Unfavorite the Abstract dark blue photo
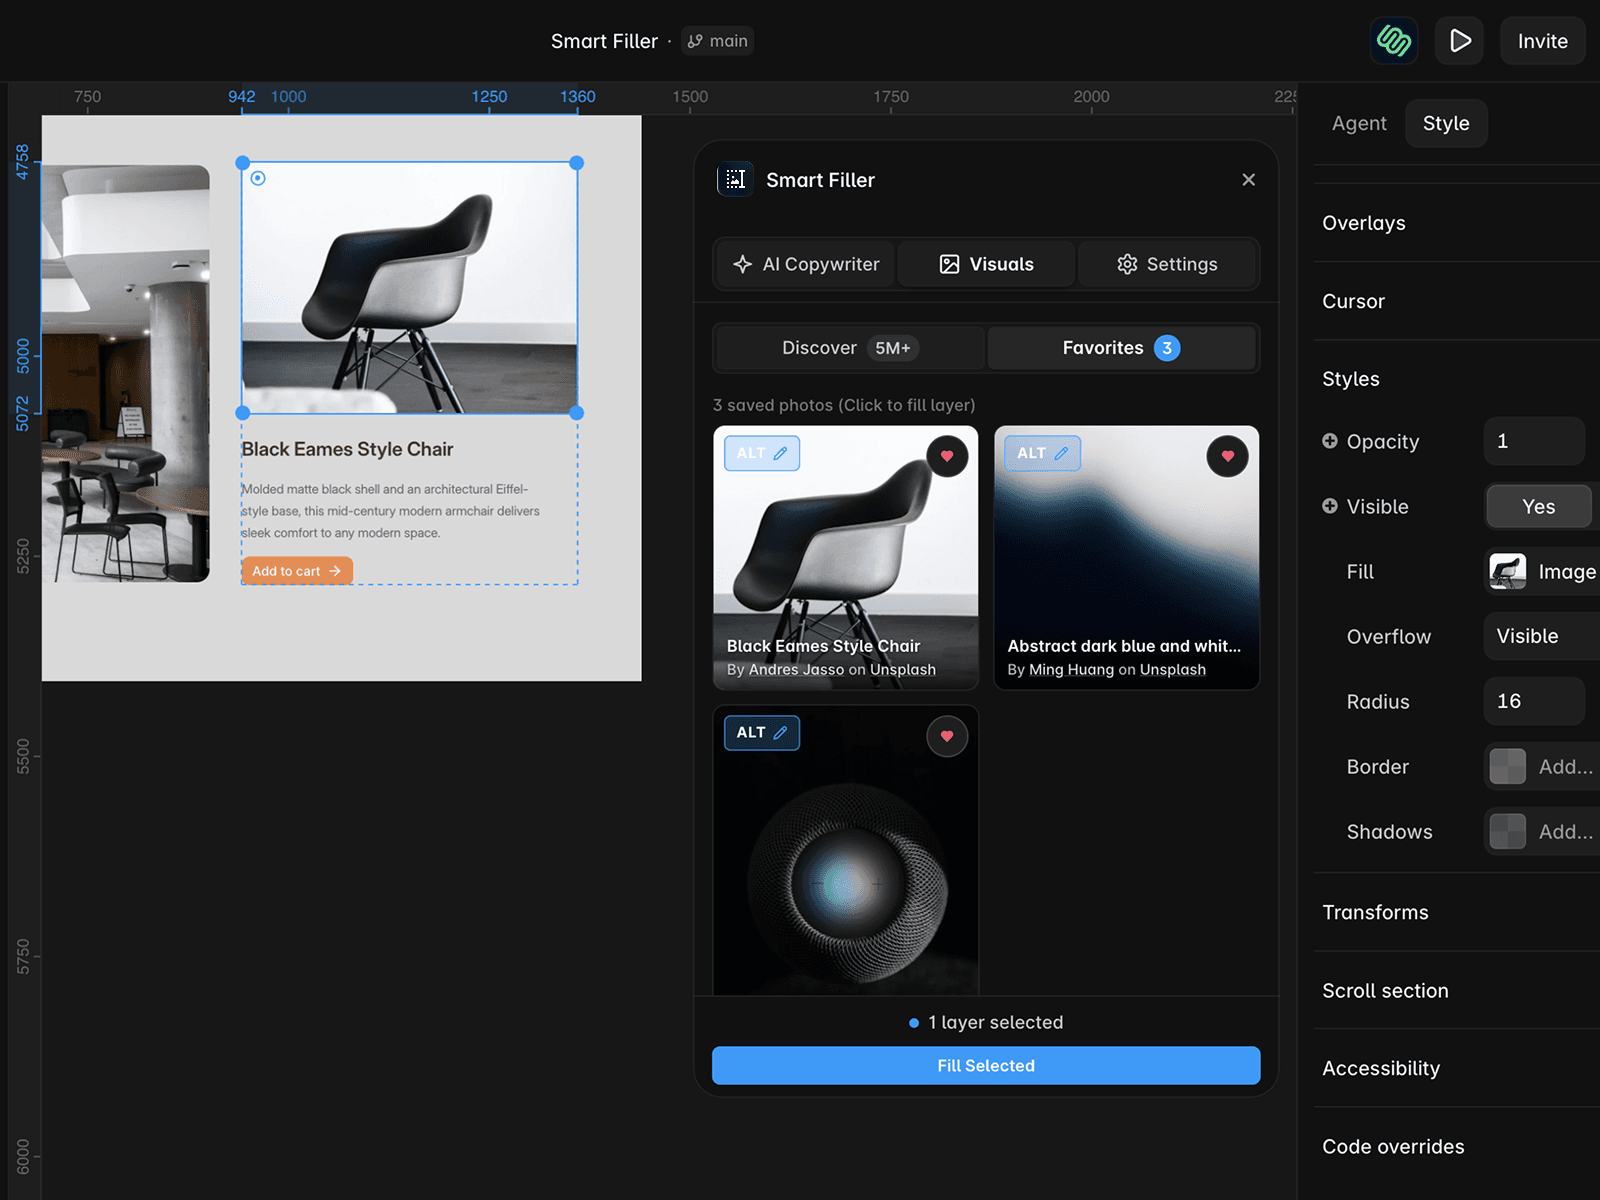1600x1200 pixels. click(x=1227, y=456)
